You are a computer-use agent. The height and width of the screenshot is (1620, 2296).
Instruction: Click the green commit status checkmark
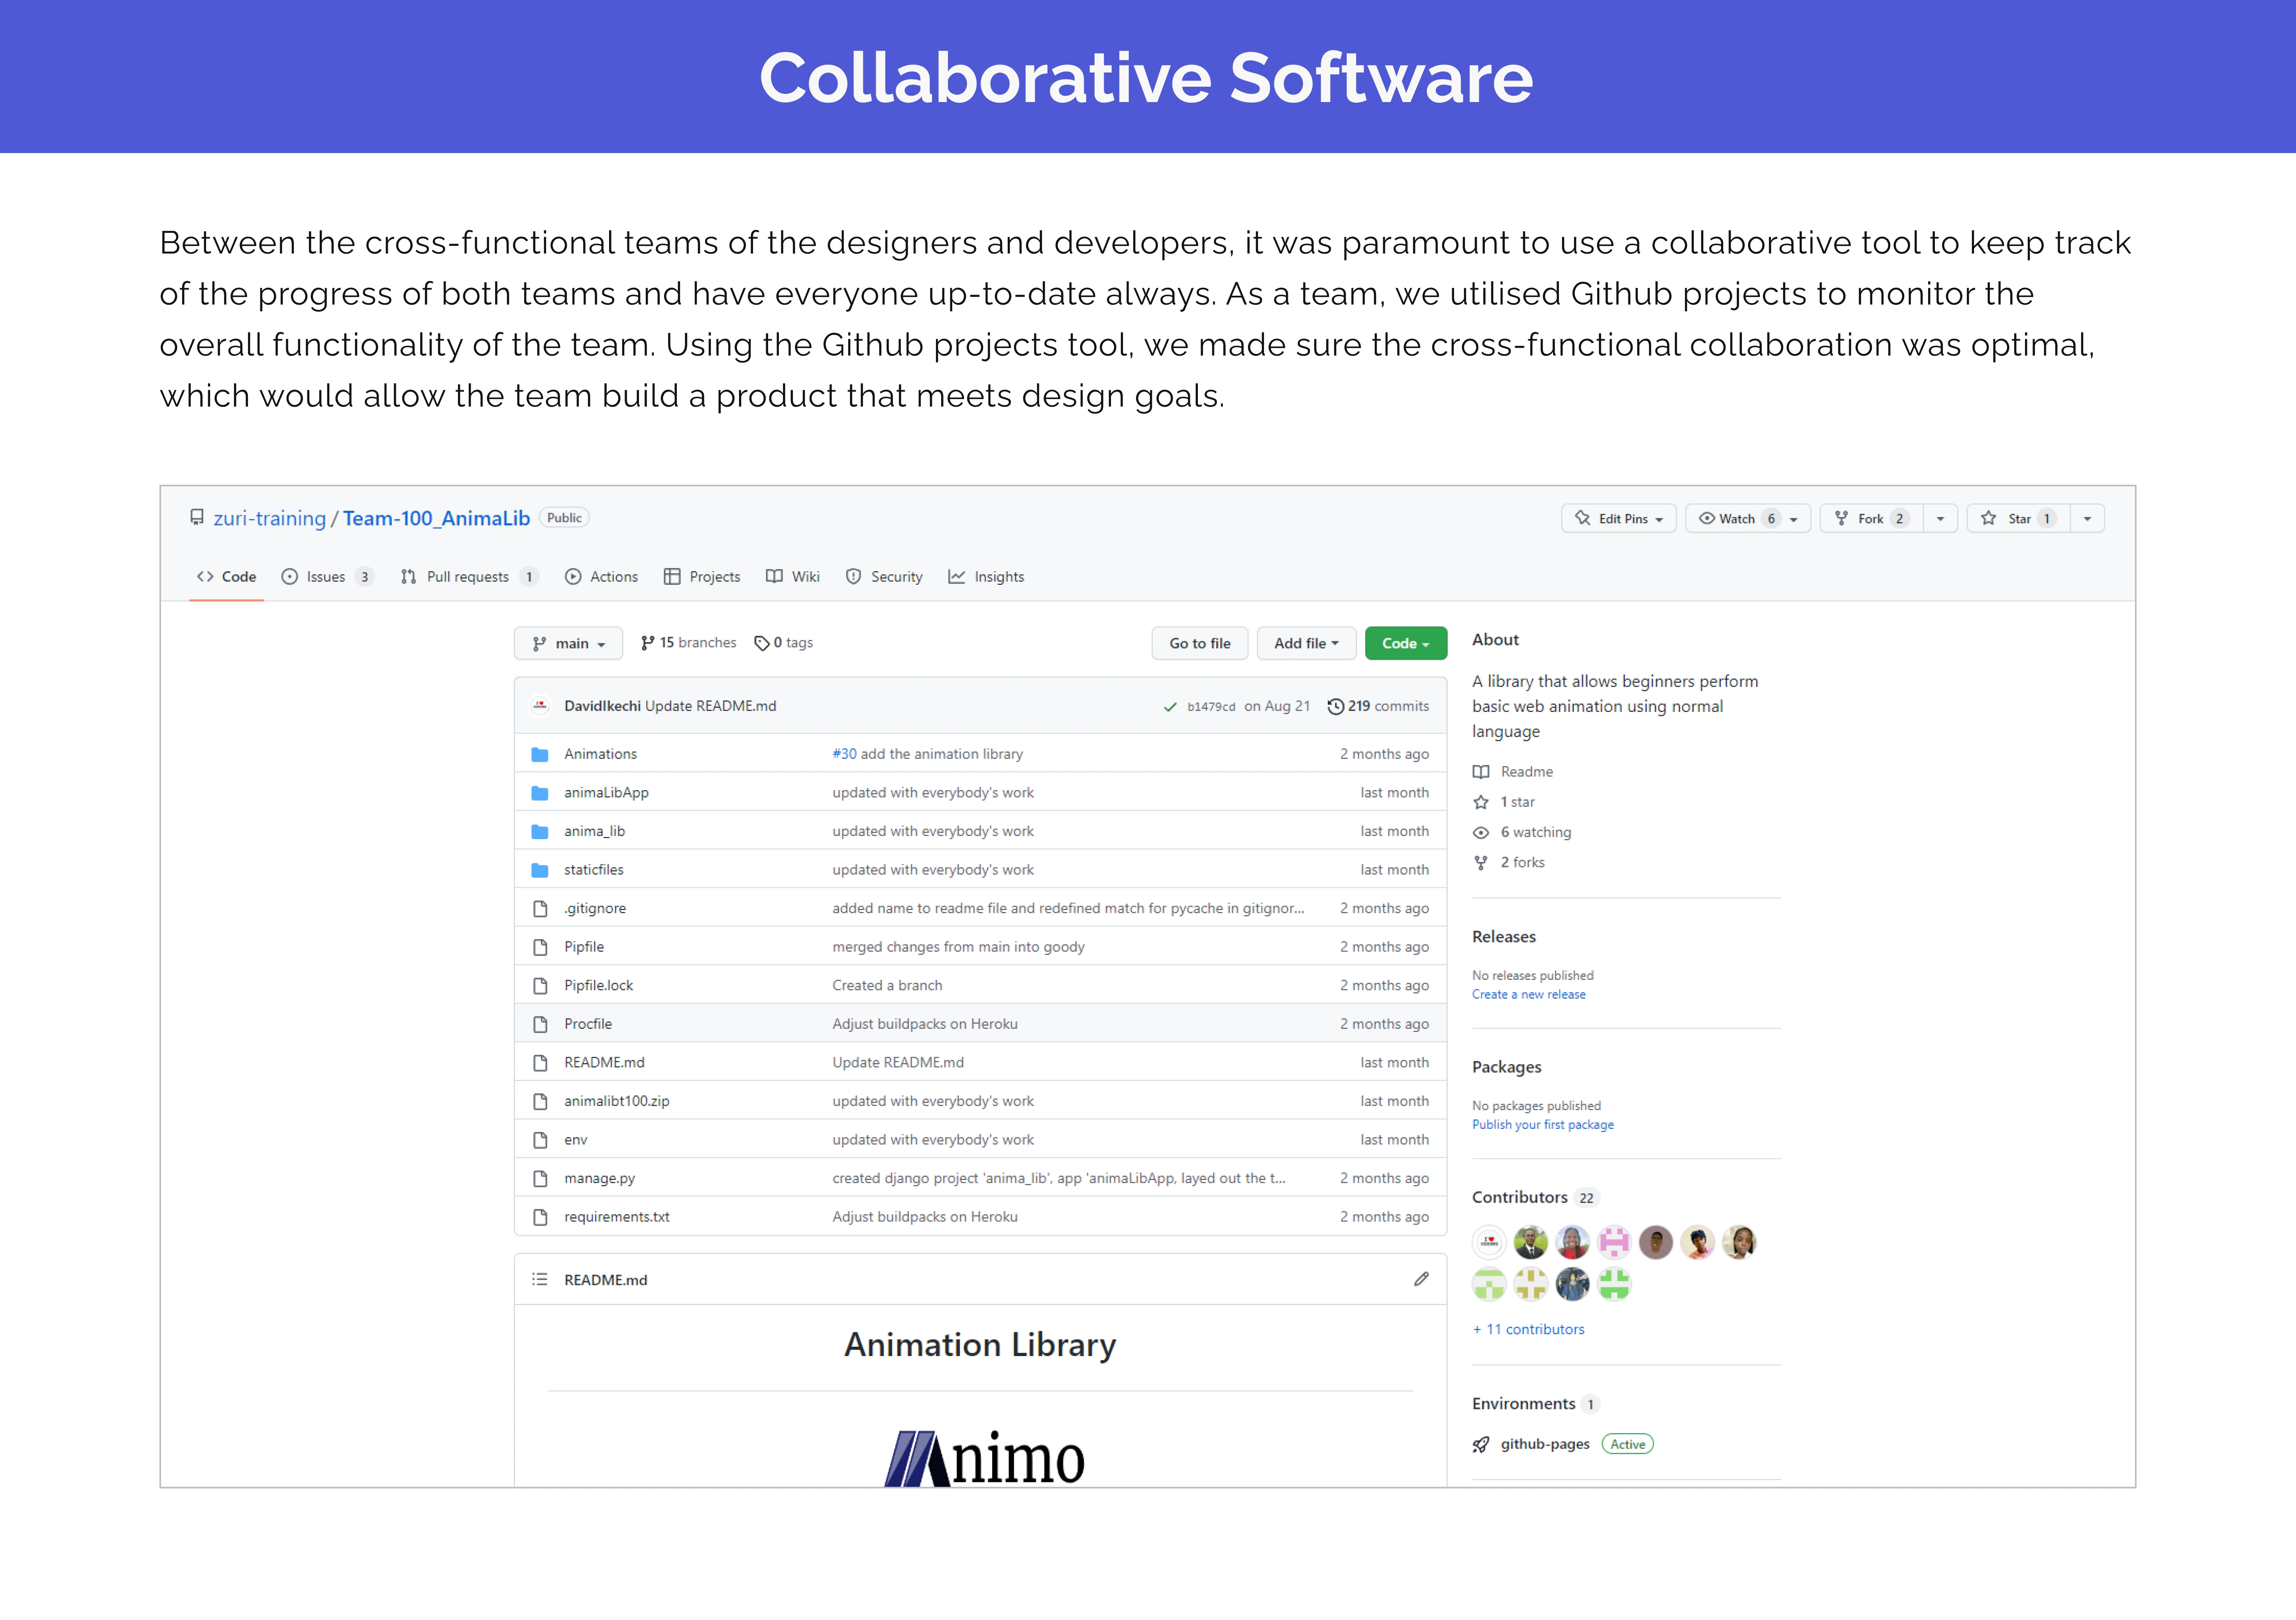tap(1170, 707)
